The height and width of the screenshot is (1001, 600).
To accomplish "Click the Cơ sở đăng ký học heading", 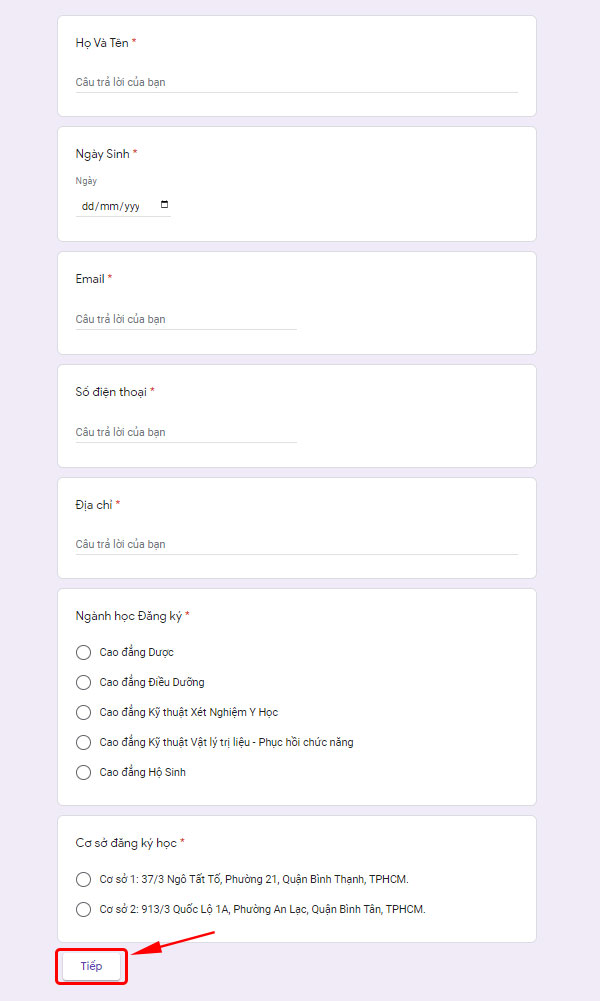I will pyautogui.click(x=126, y=843).
